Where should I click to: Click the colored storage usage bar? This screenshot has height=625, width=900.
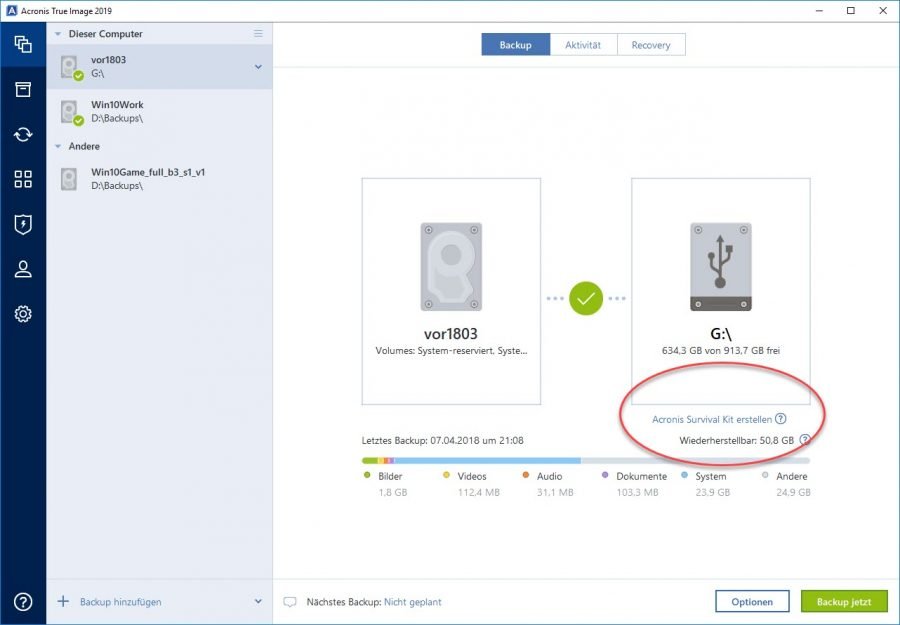pyautogui.click(x=580, y=458)
